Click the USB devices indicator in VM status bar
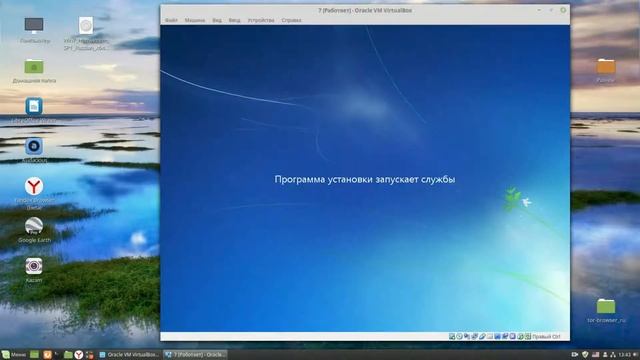 [x=482, y=336]
